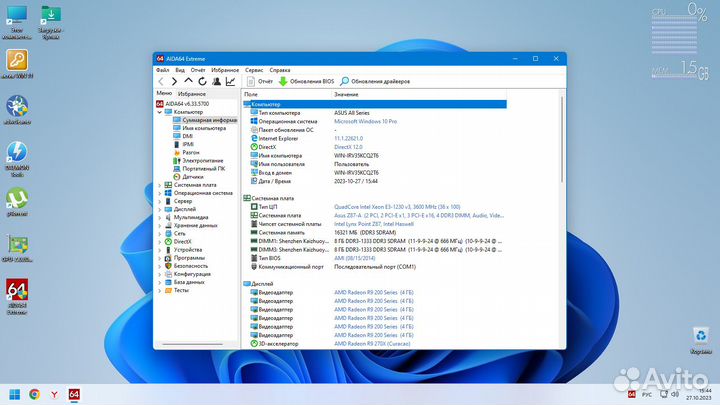The width and height of the screenshot is (720, 405).
Task: Open the Вид menu
Action: click(180, 70)
